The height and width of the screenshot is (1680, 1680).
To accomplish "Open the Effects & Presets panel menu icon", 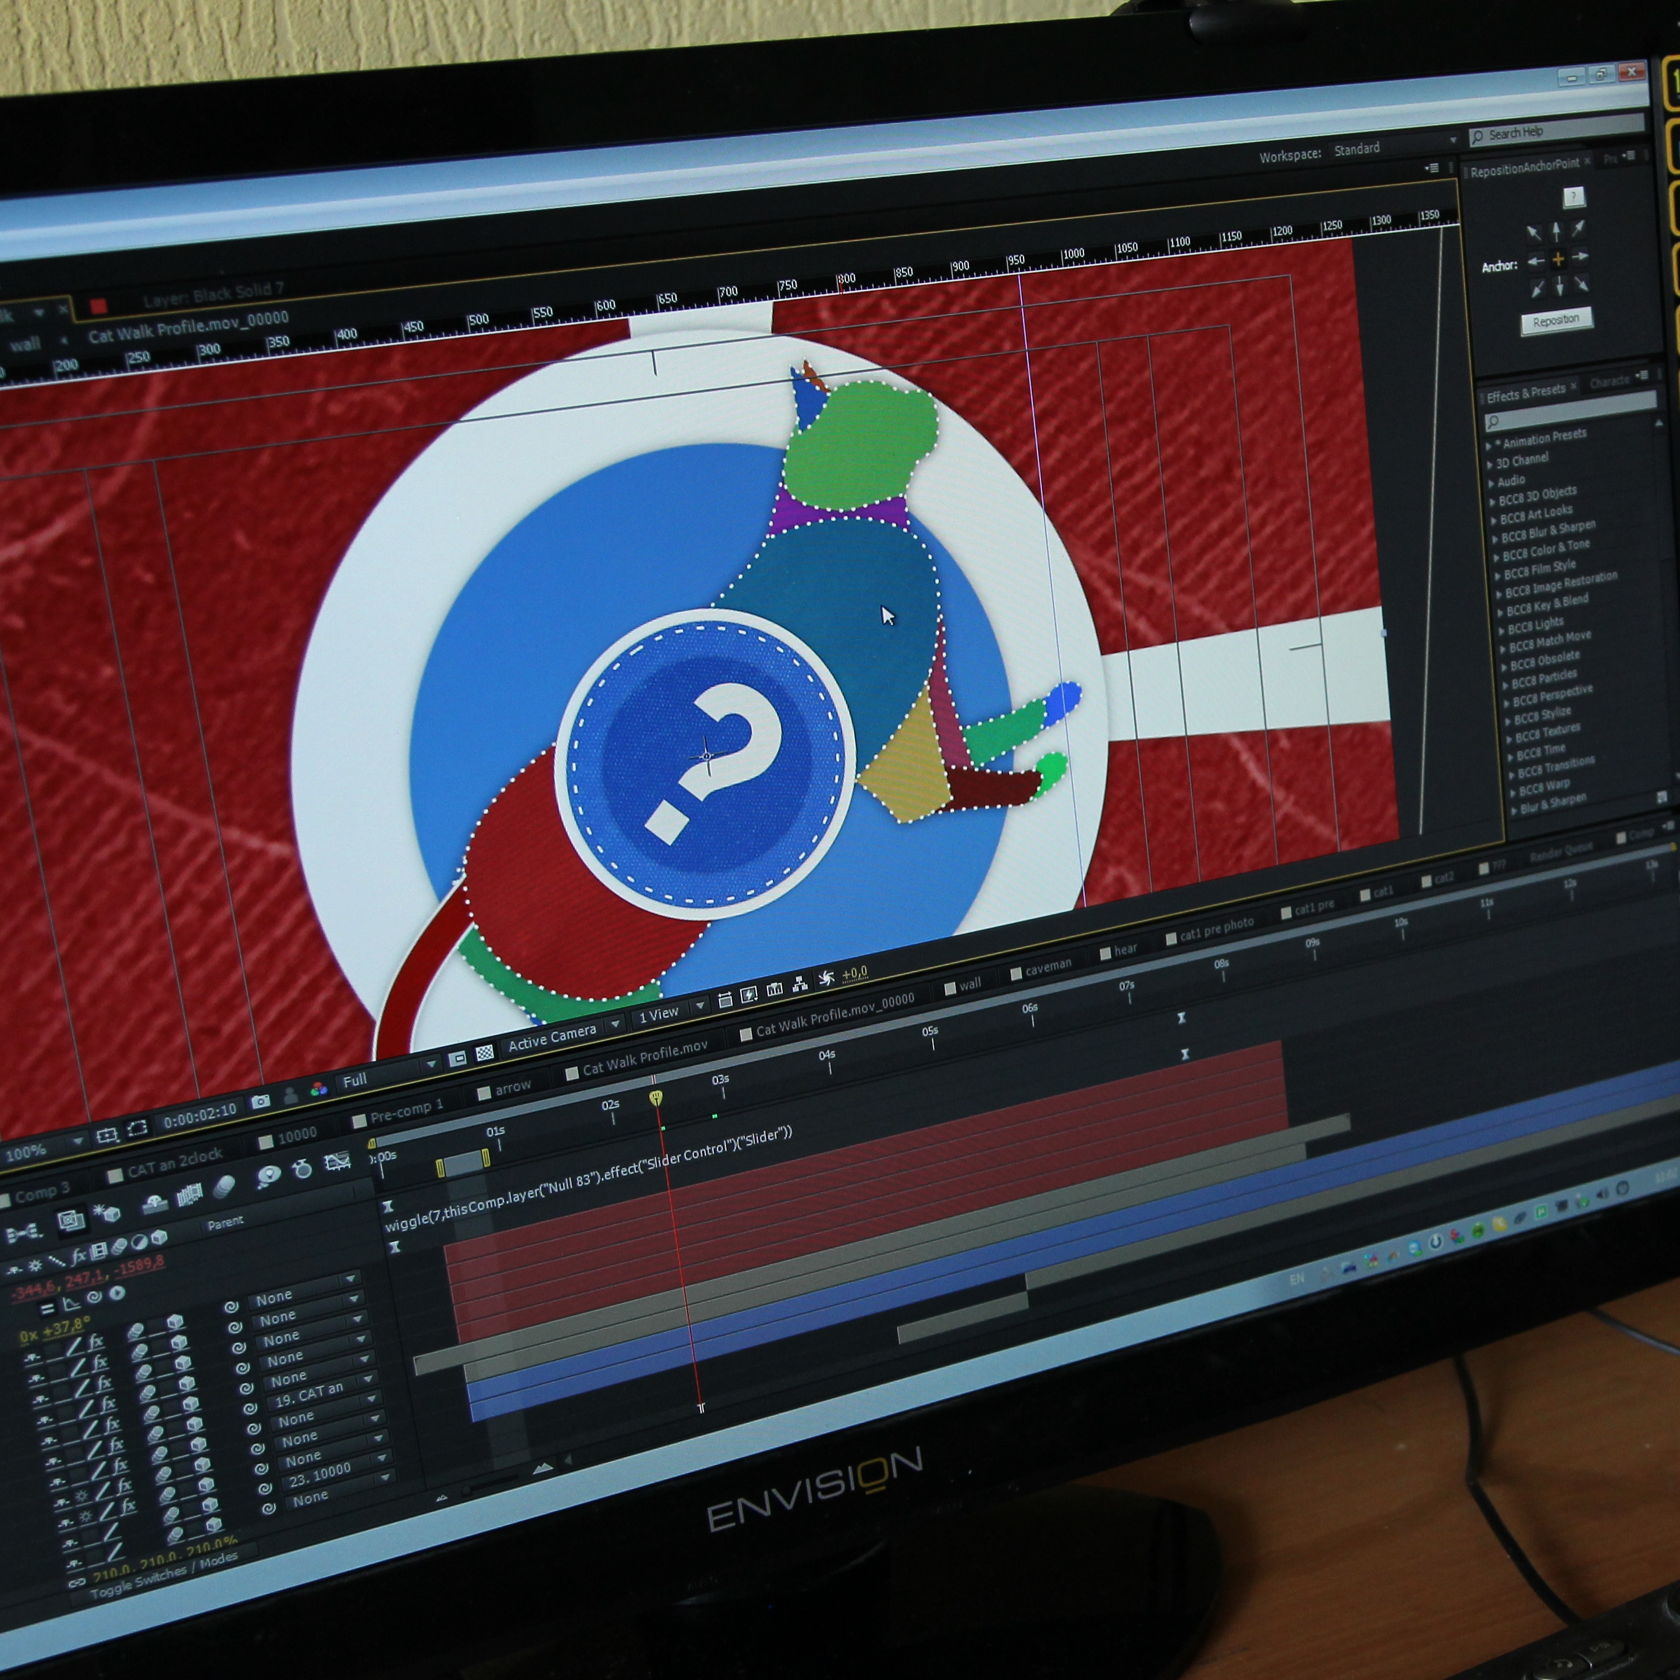I will click(1641, 376).
